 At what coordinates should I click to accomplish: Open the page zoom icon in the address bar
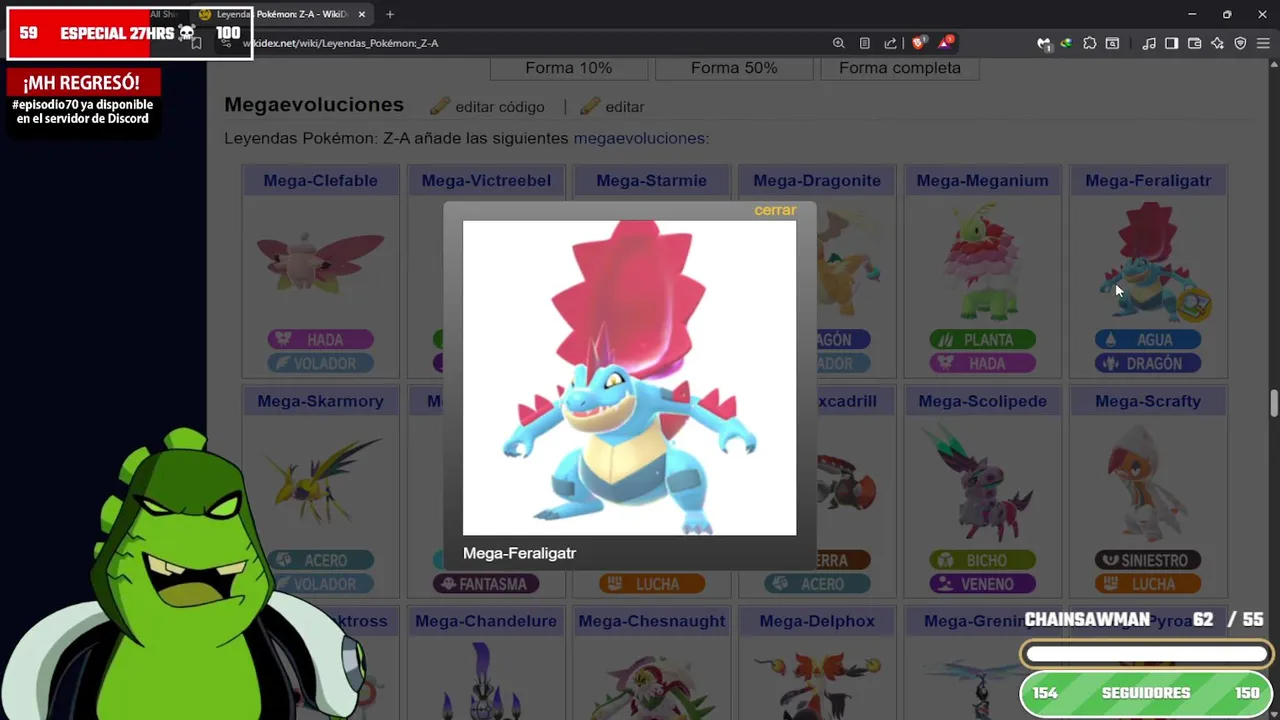click(839, 43)
